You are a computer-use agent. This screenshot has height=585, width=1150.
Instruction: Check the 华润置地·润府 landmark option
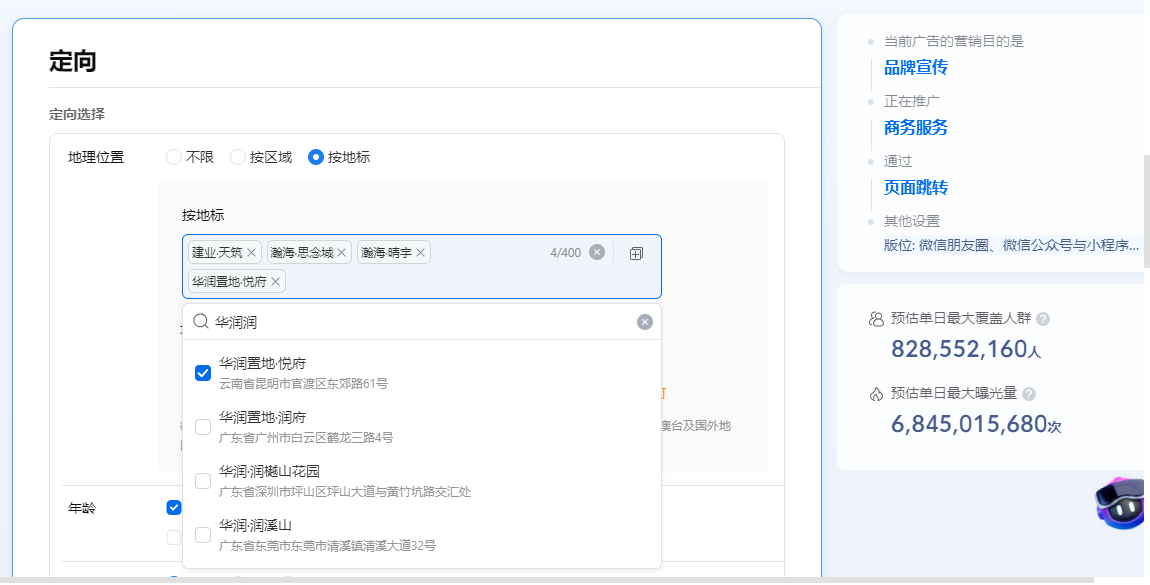coord(203,427)
